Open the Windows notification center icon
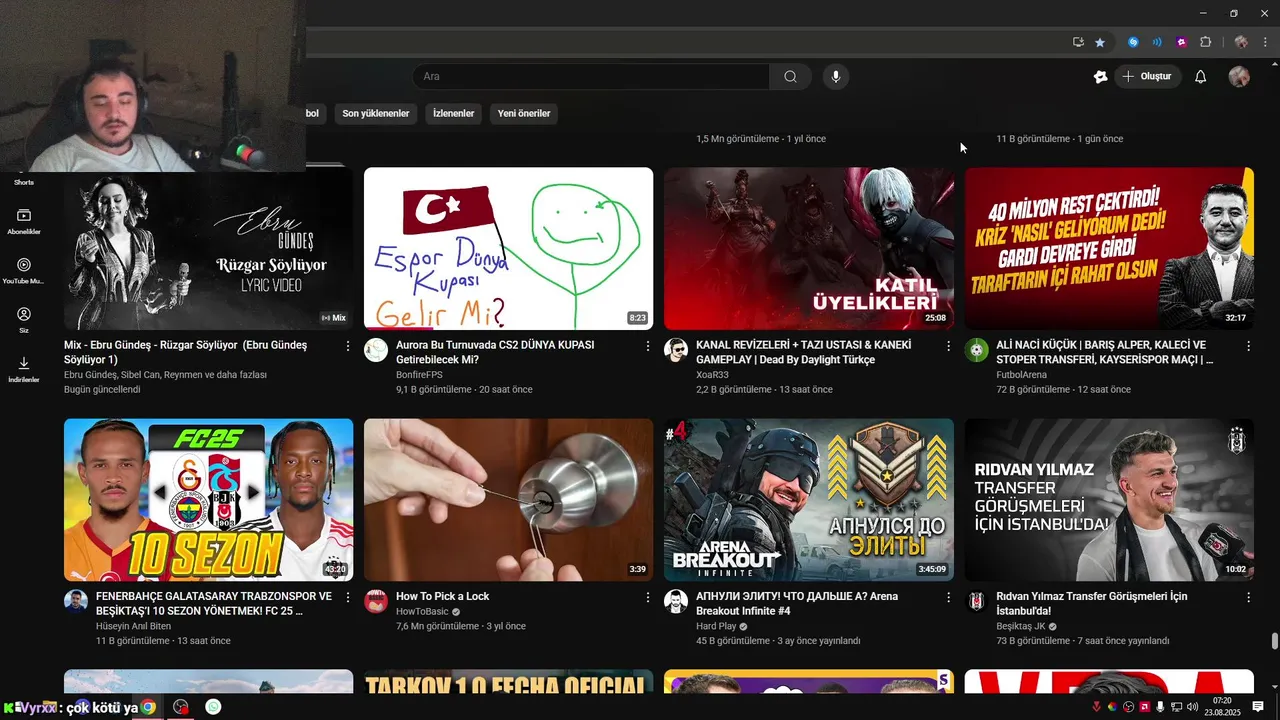Image resolution: width=1280 pixels, height=720 pixels. point(1259,707)
